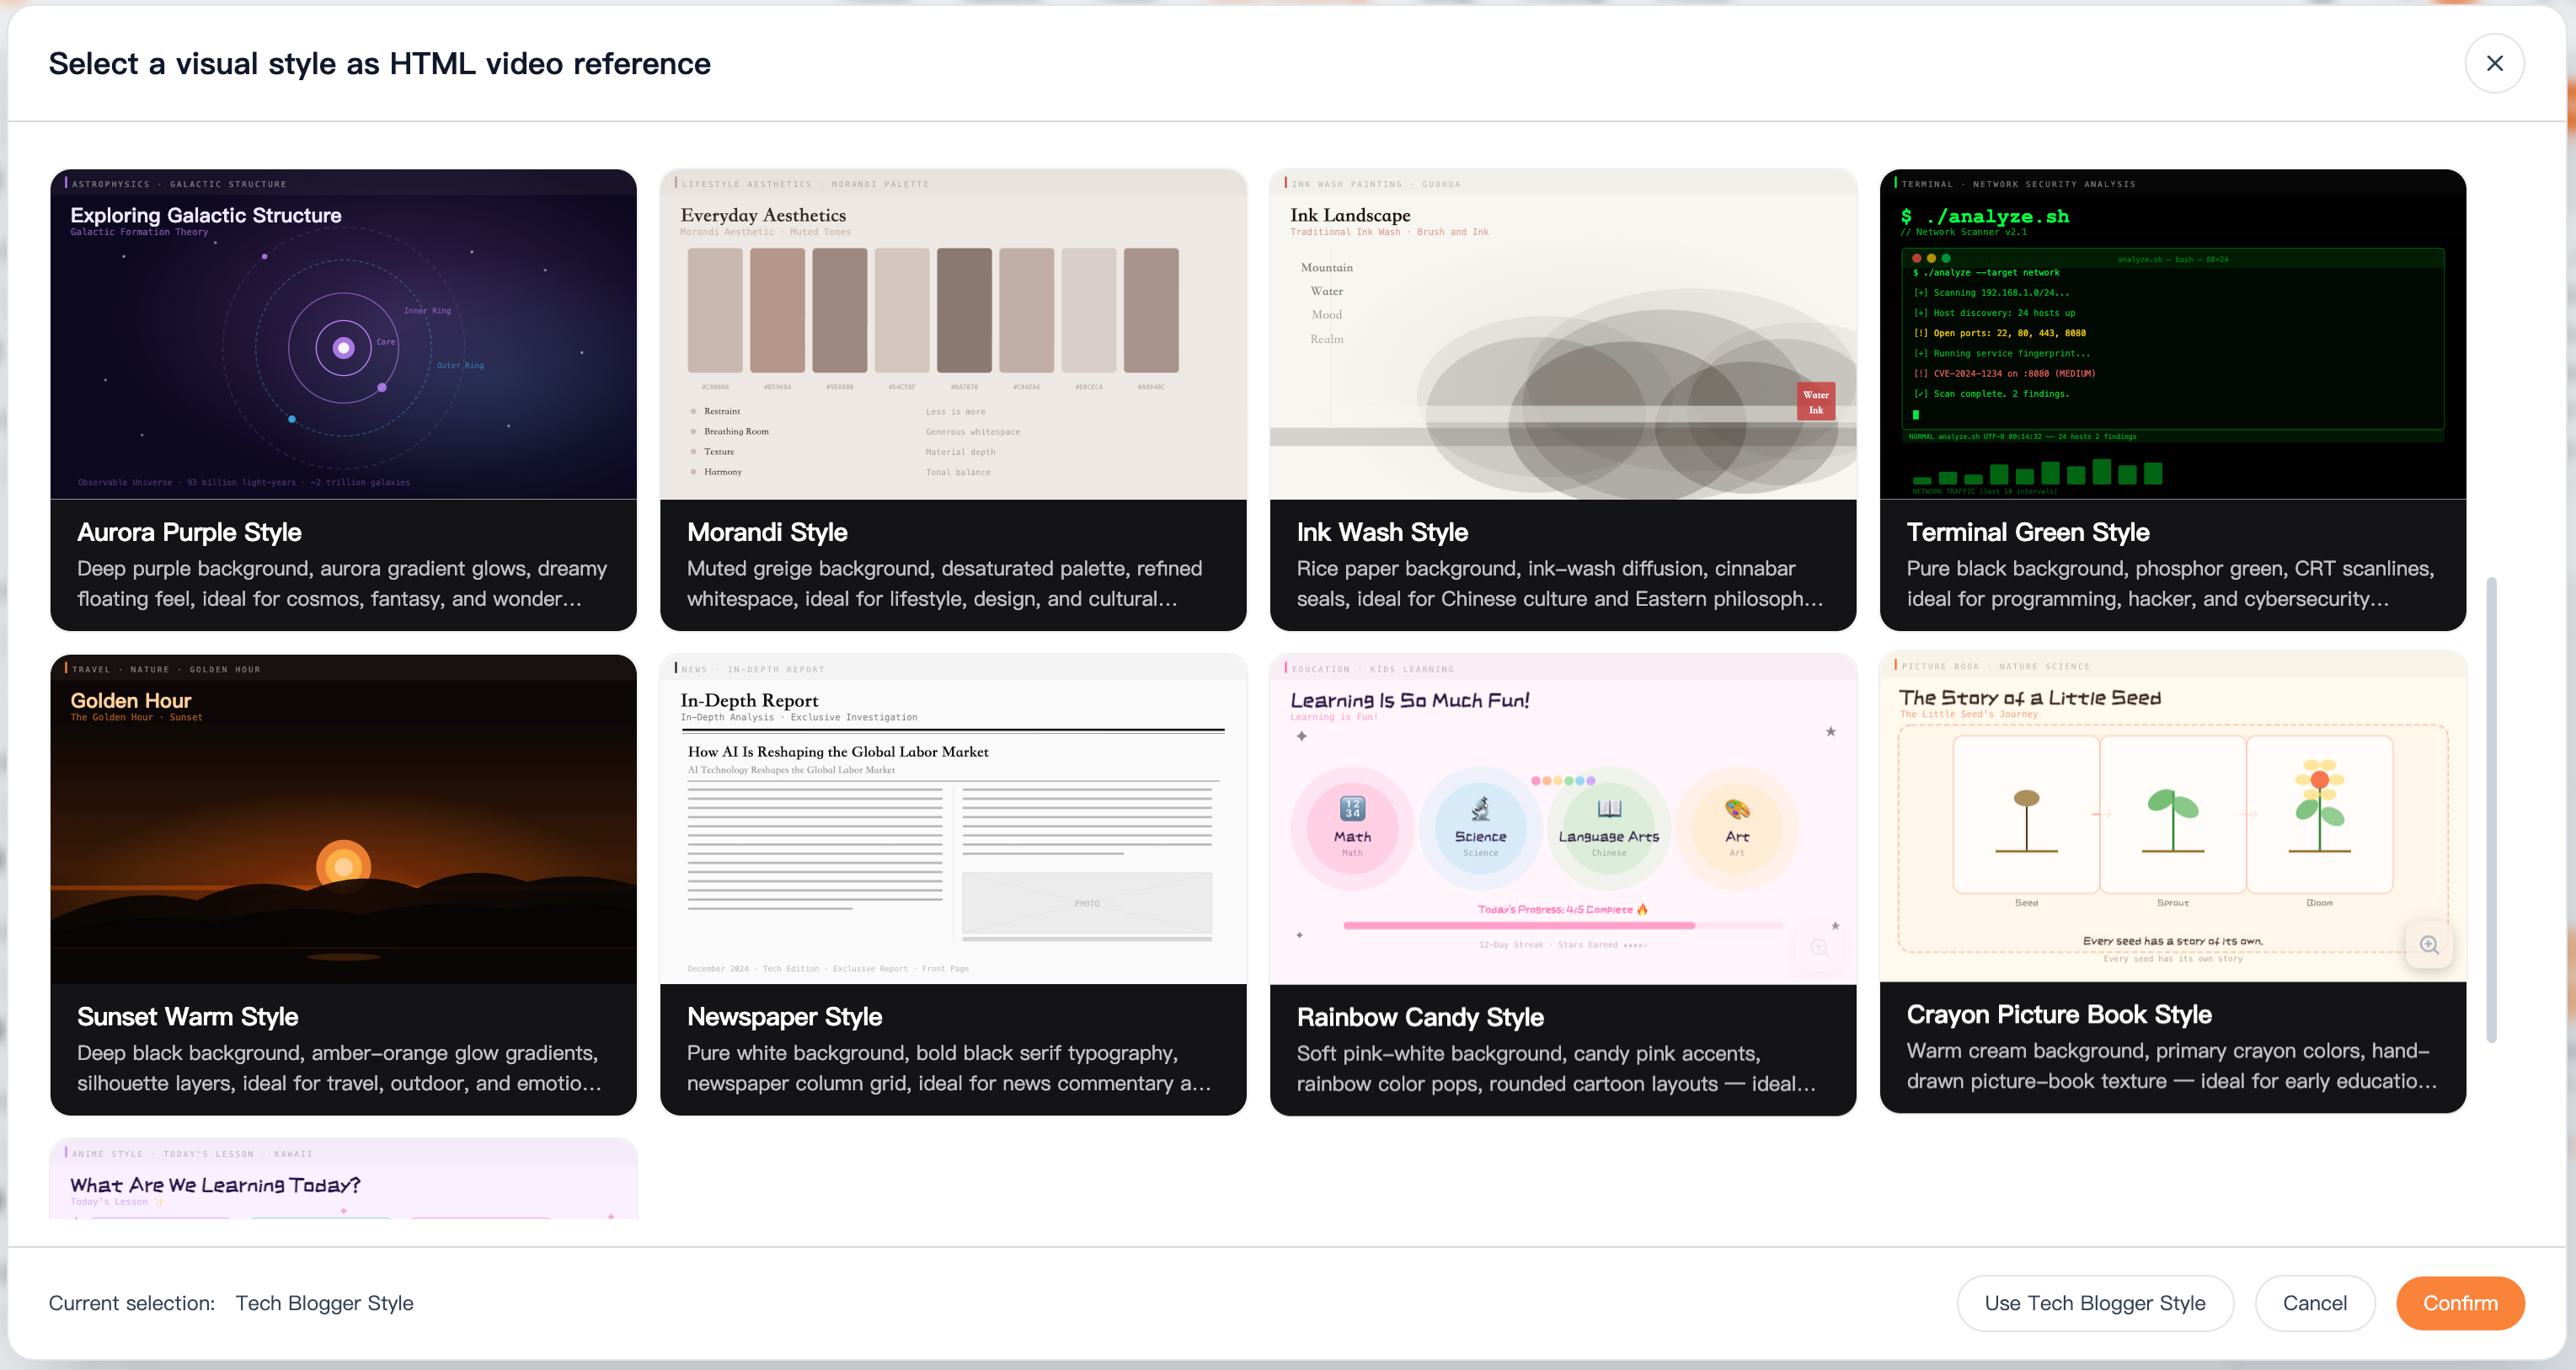Click Today's Progress bar in candy preview
Image resolution: width=2576 pixels, height=1370 pixels.
coord(1562,926)
